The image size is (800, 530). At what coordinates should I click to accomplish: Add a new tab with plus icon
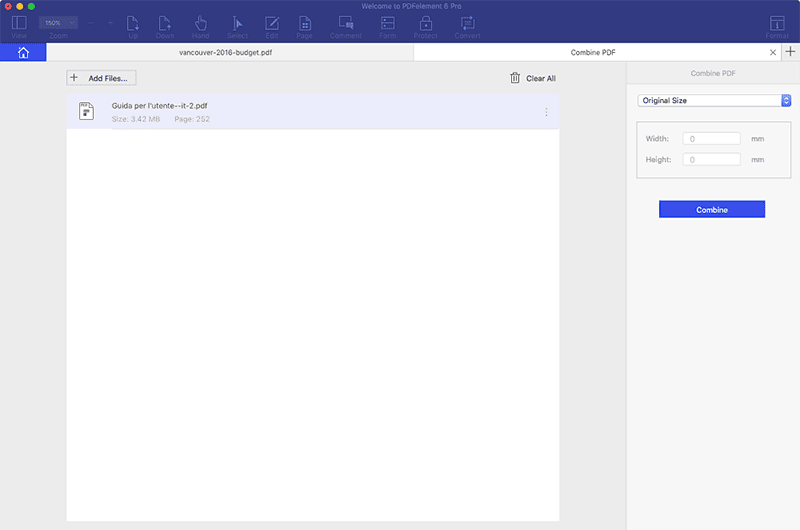pos(790,52)
